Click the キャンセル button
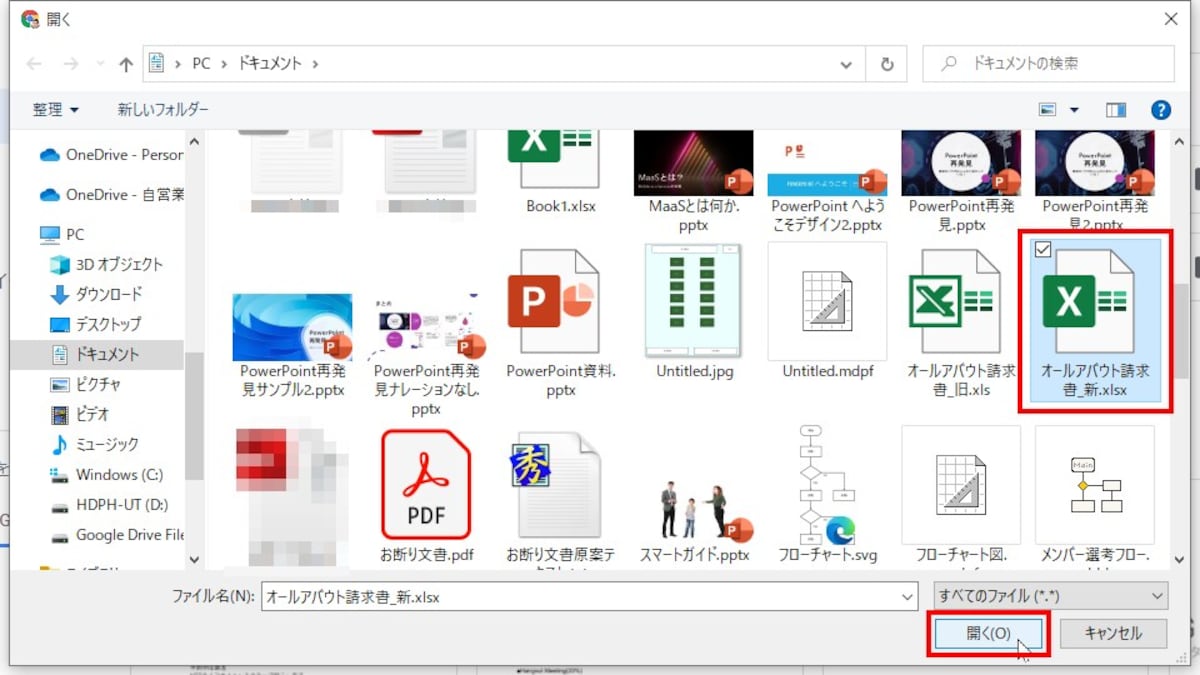Screen dimensions: 1200x675 point(1113,633)
